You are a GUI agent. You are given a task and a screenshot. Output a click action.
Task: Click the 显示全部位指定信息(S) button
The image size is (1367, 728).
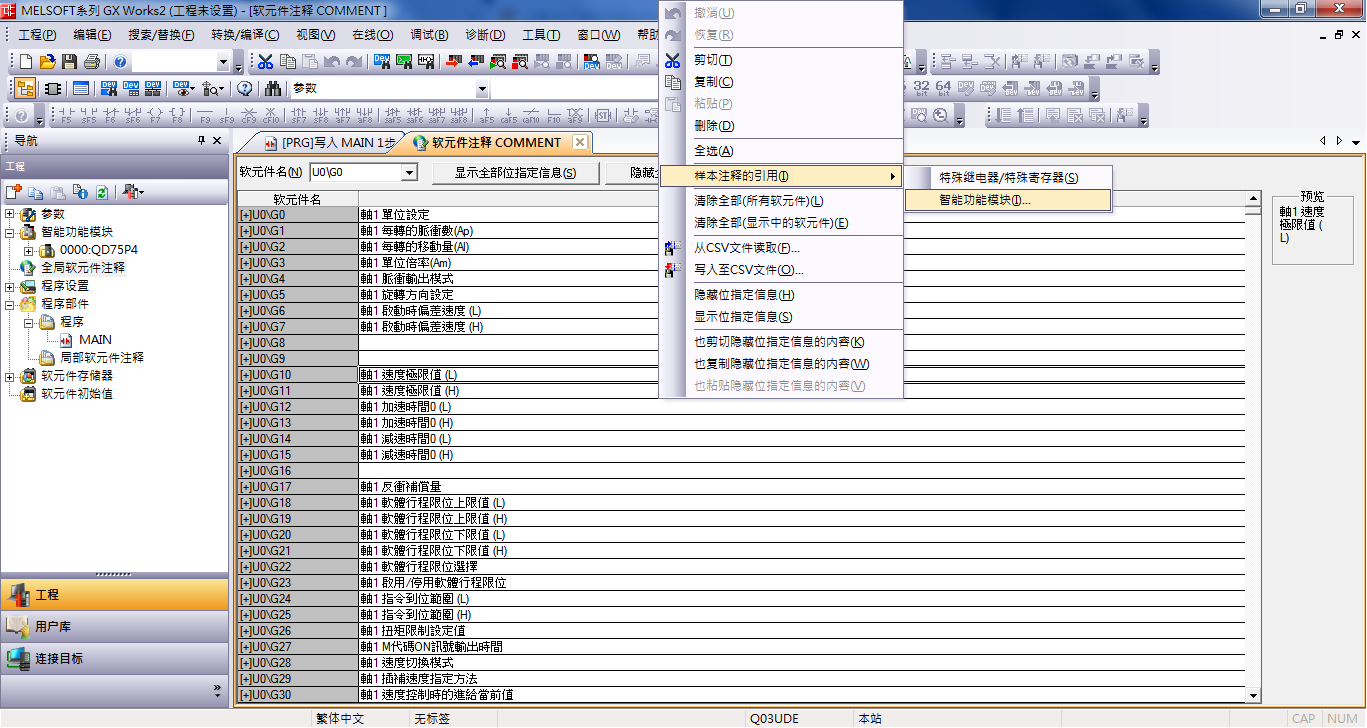(x=515, y=173)
